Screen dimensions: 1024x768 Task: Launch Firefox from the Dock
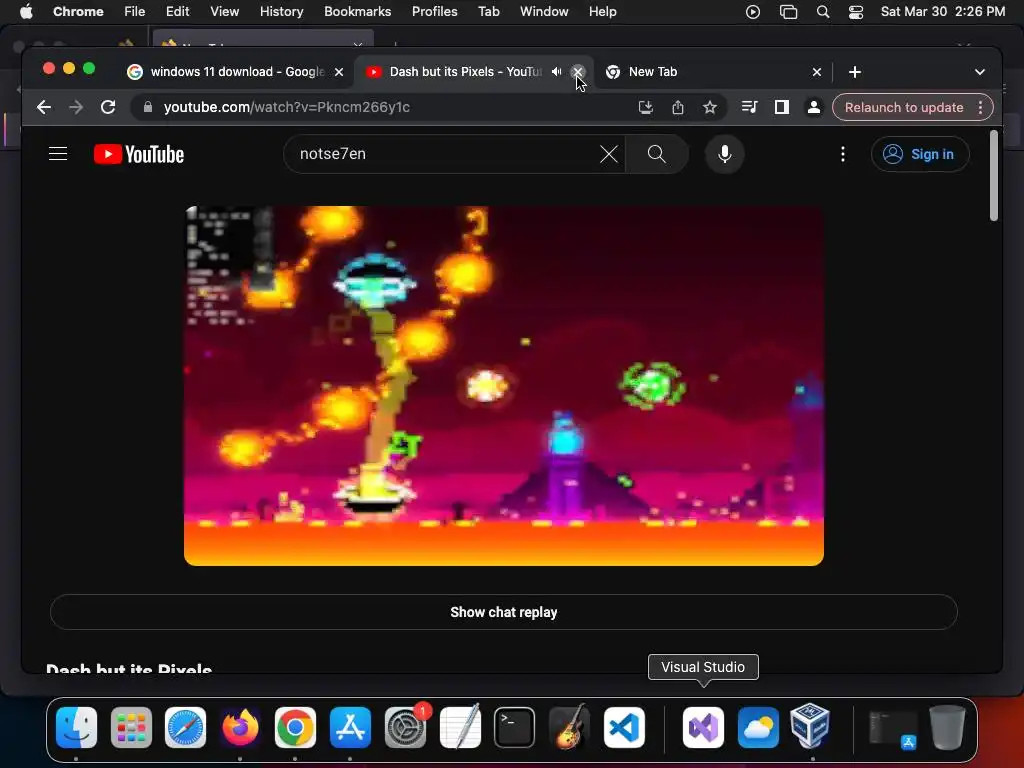(240, 727)
